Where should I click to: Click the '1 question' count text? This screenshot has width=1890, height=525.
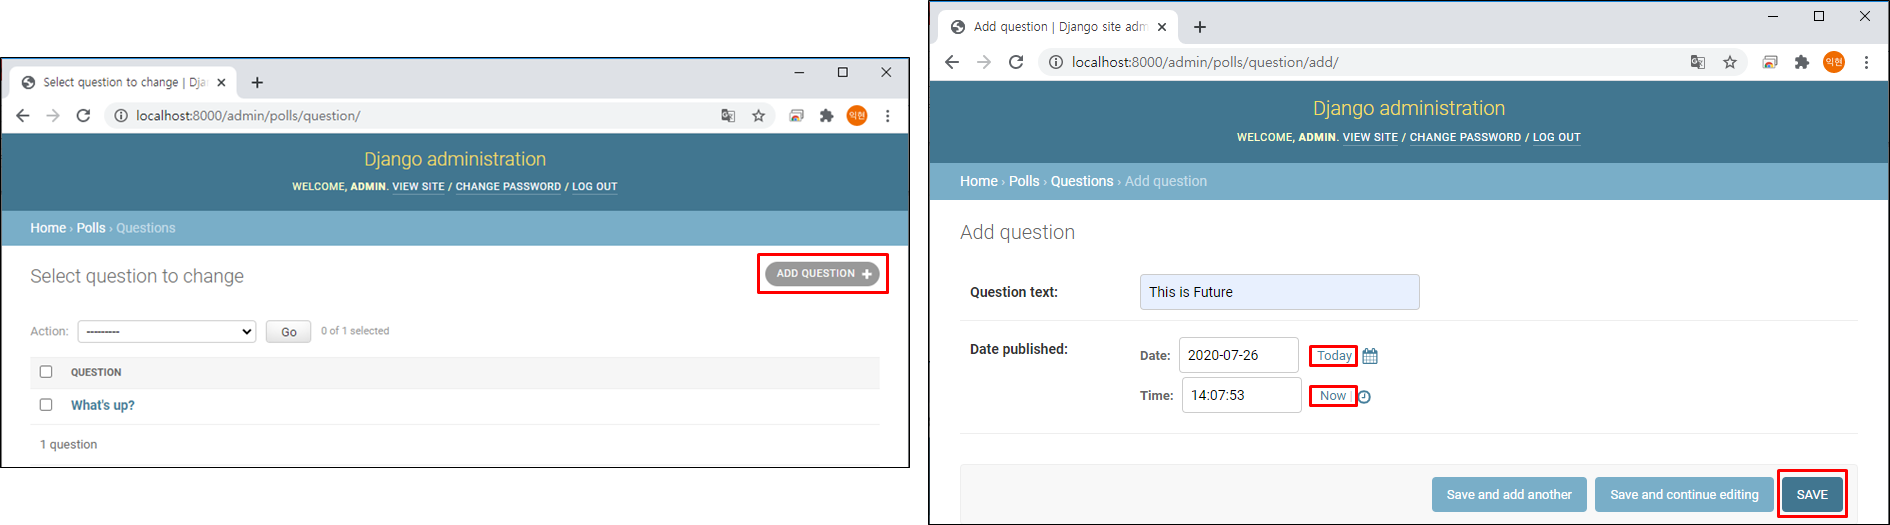(x=69, y=444)
